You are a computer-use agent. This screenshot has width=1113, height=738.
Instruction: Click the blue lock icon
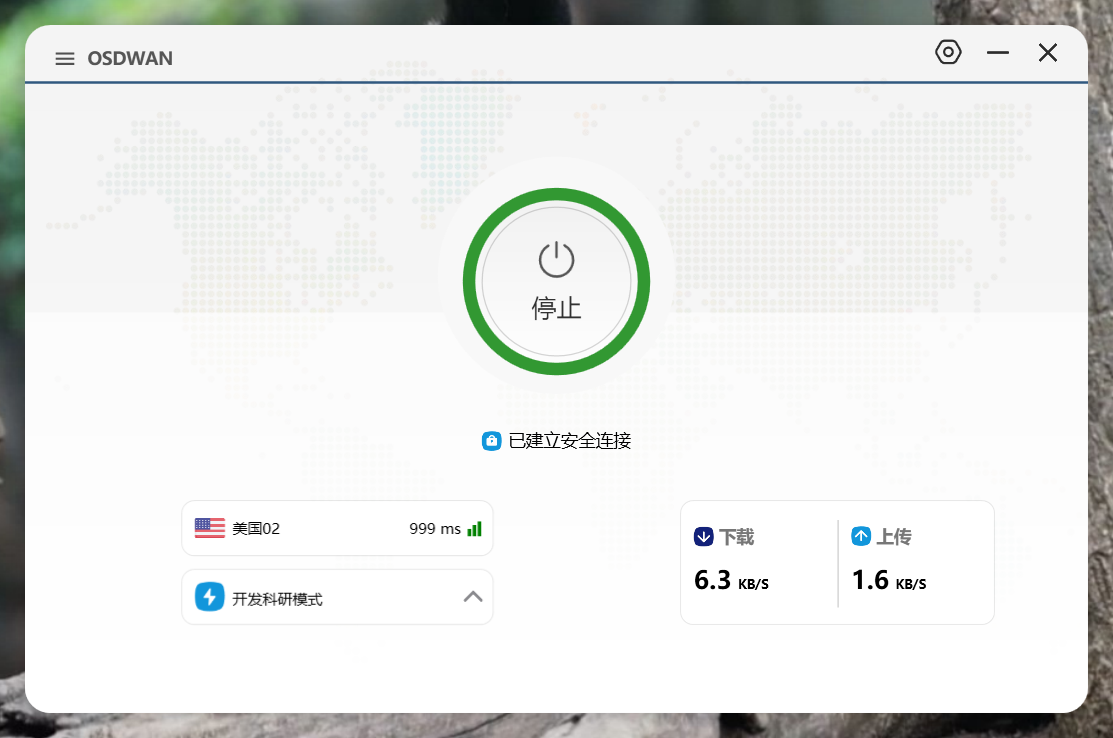[x=491, y=441]
